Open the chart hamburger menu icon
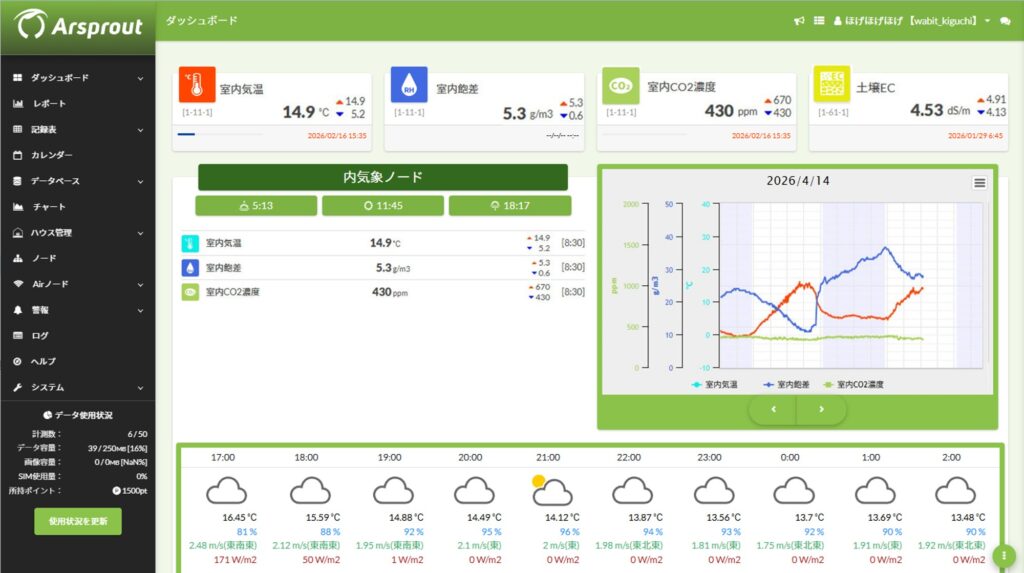 pyautogui.click(x=979, y=183)
